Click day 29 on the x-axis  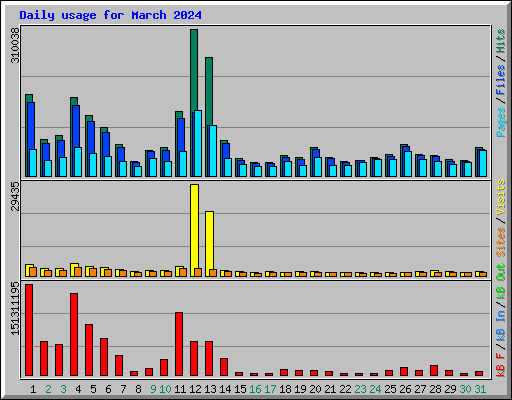click(450, 389)
